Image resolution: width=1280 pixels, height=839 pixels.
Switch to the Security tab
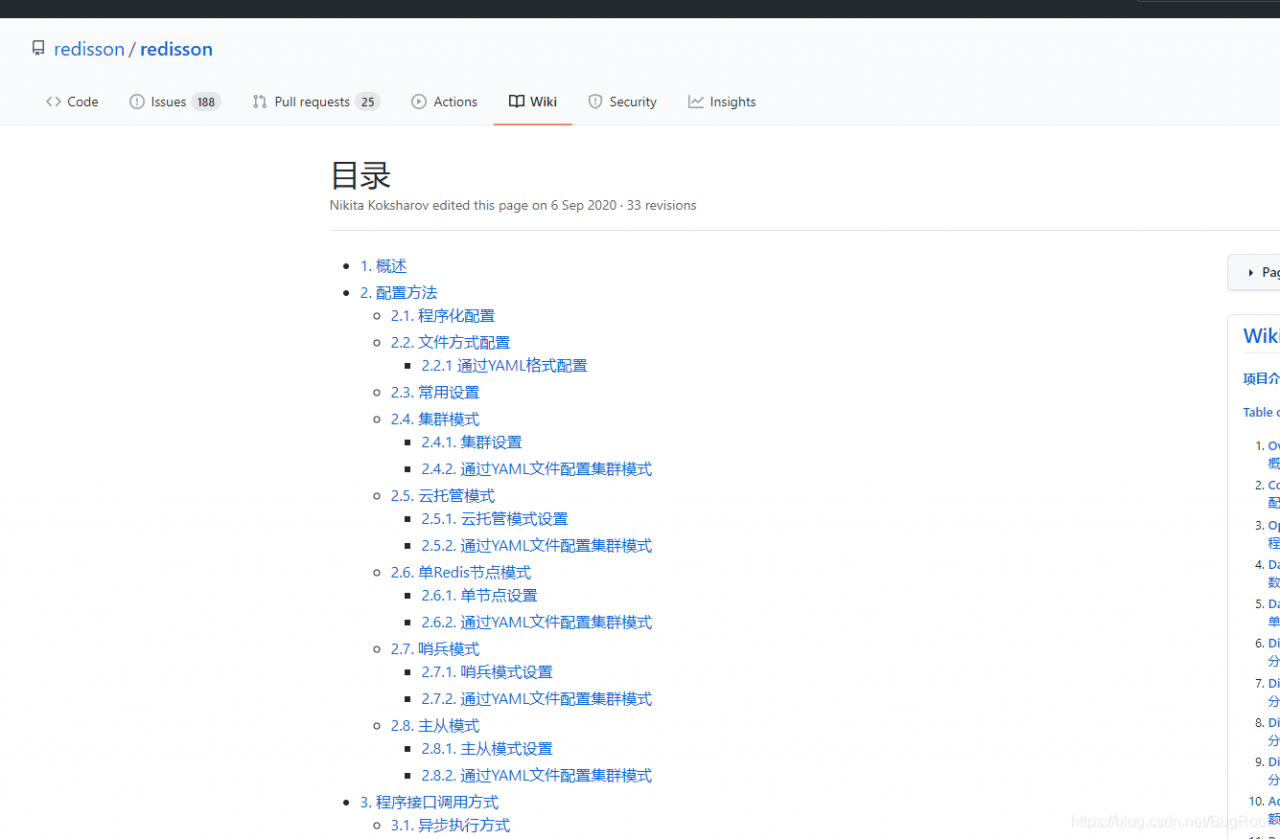tap(631, 101)
